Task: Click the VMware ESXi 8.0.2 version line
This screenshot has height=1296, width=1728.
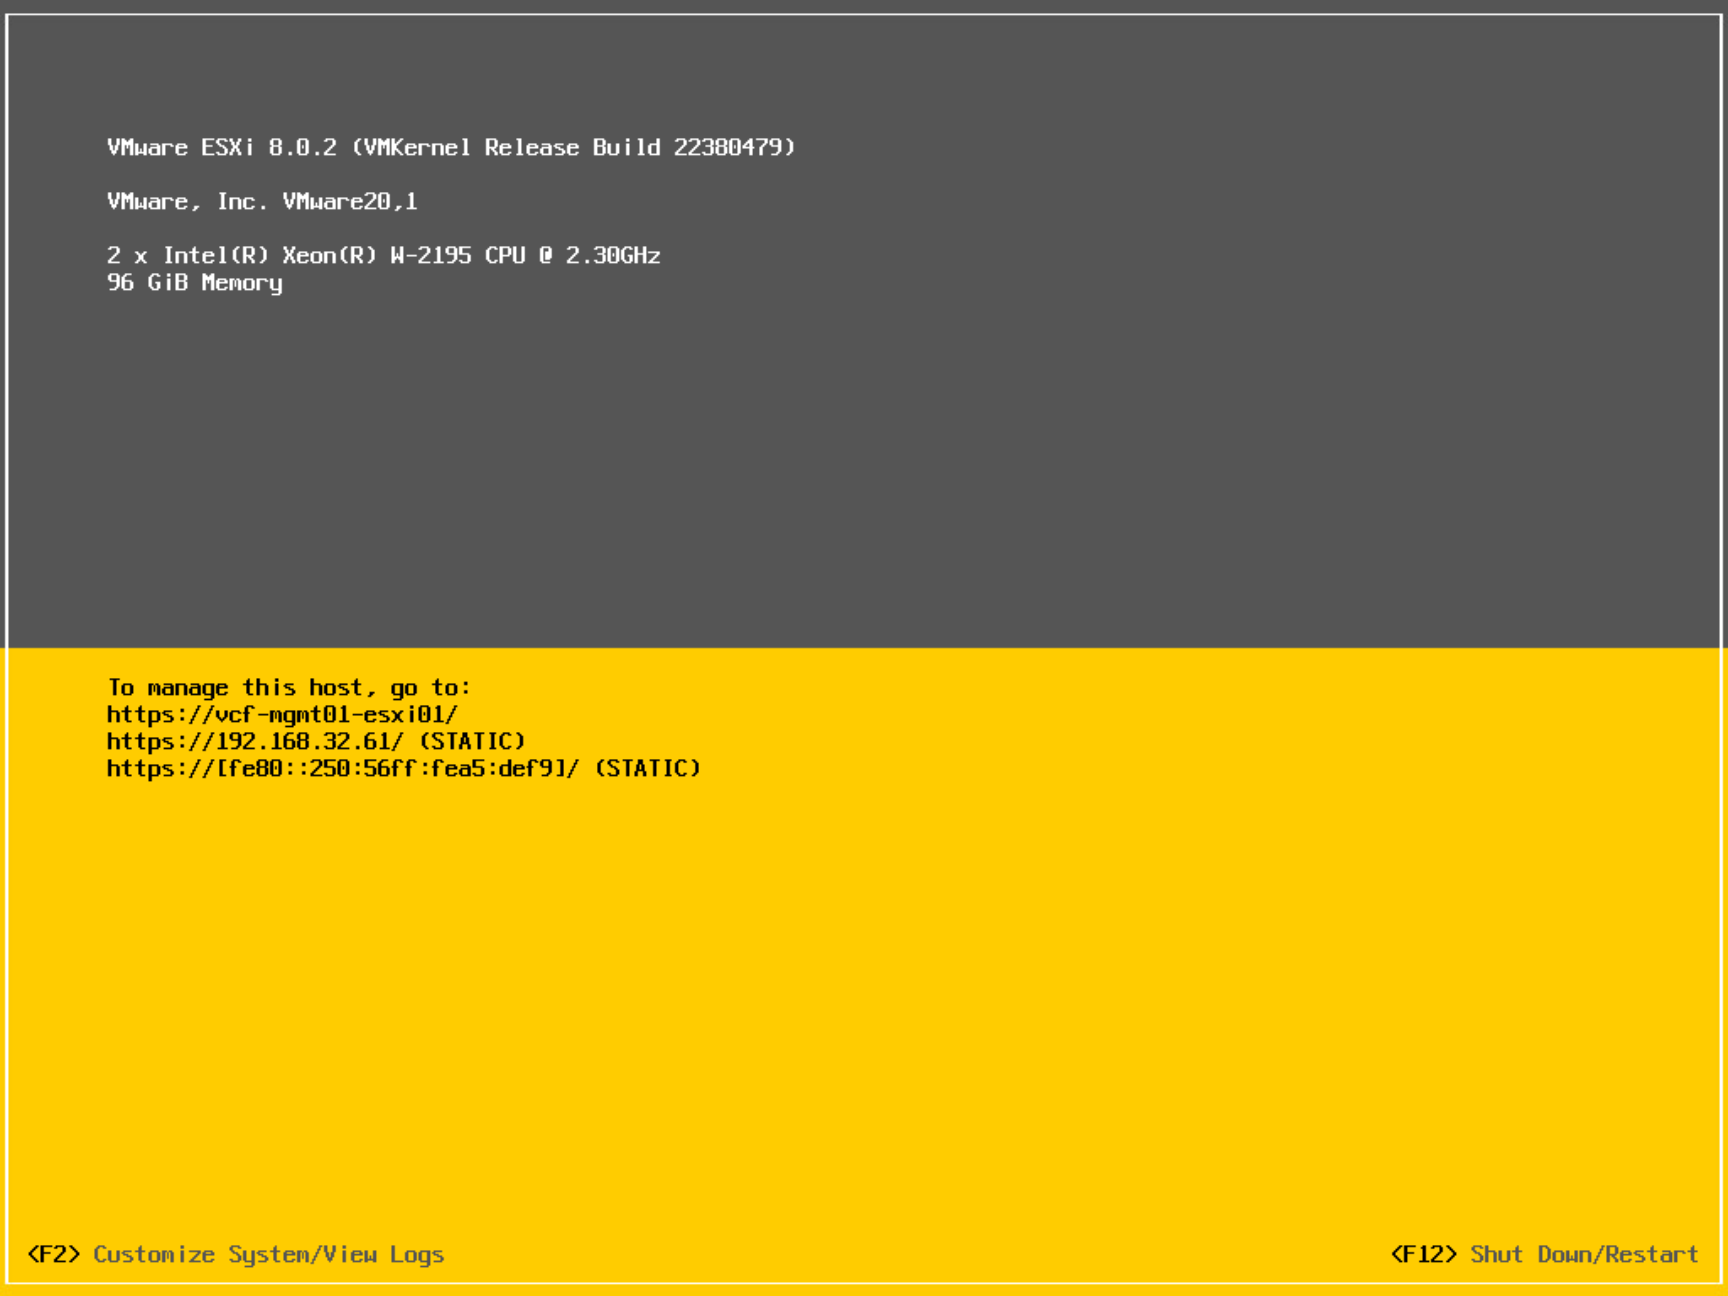Action: (451, 147)
